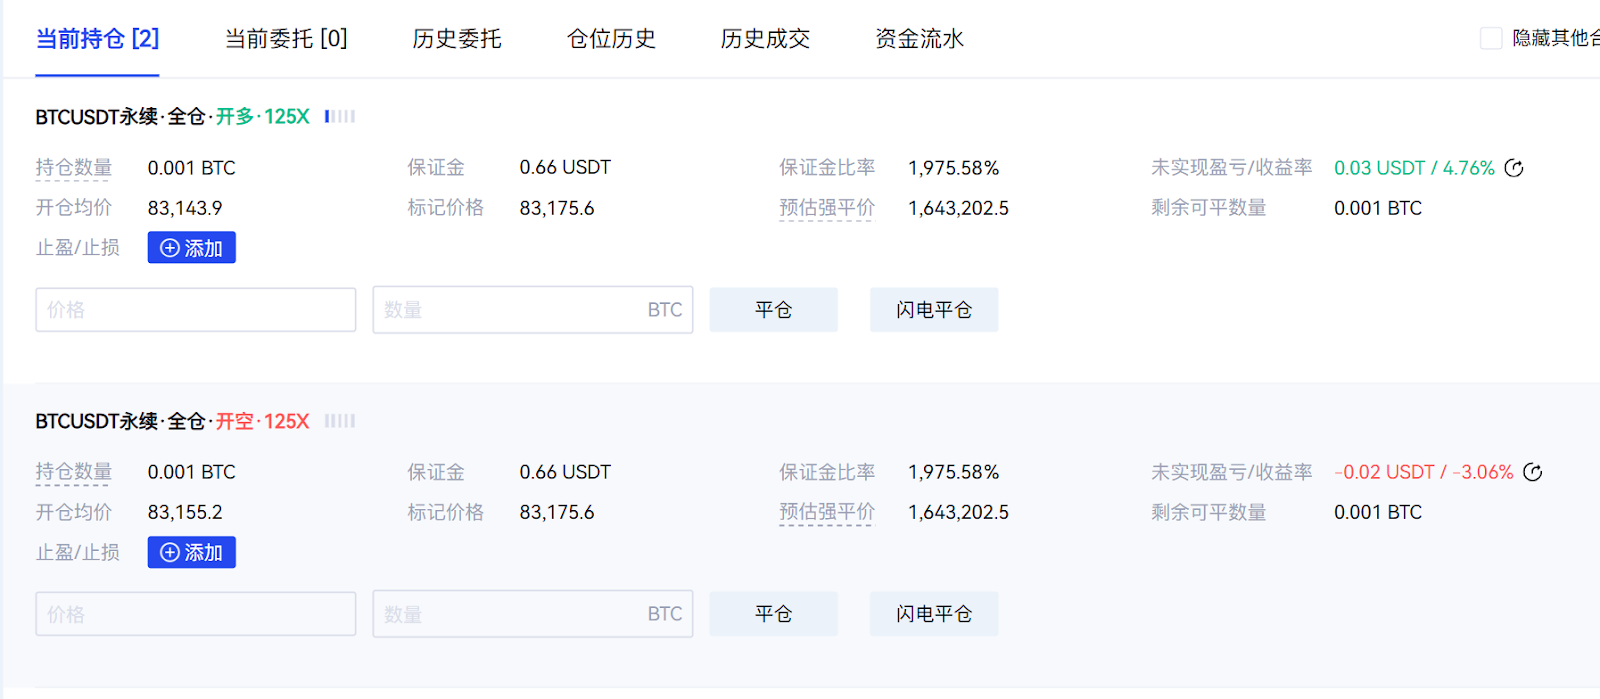This screenshot has width=1600, height=699.
Task: Flash close the short position with 闪电平仓
Action: pos(933,614)
